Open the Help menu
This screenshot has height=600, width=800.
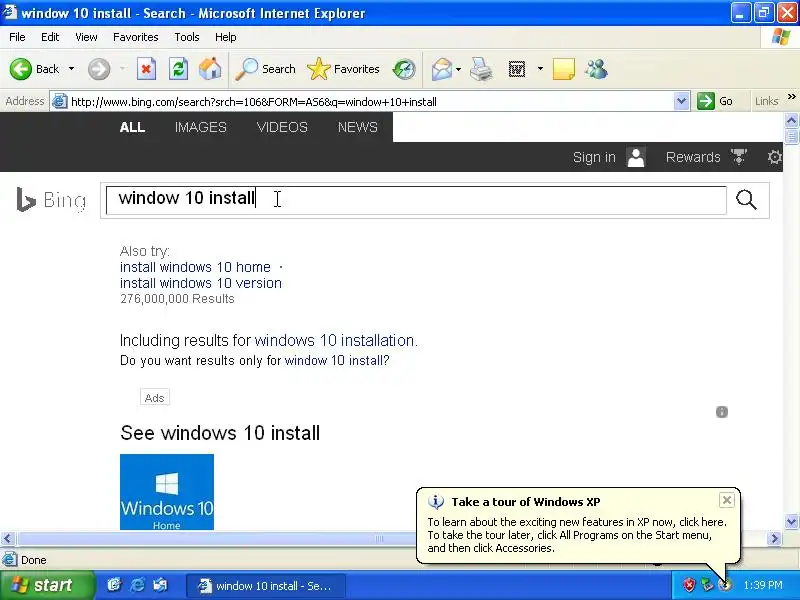(x=226, y=37)
